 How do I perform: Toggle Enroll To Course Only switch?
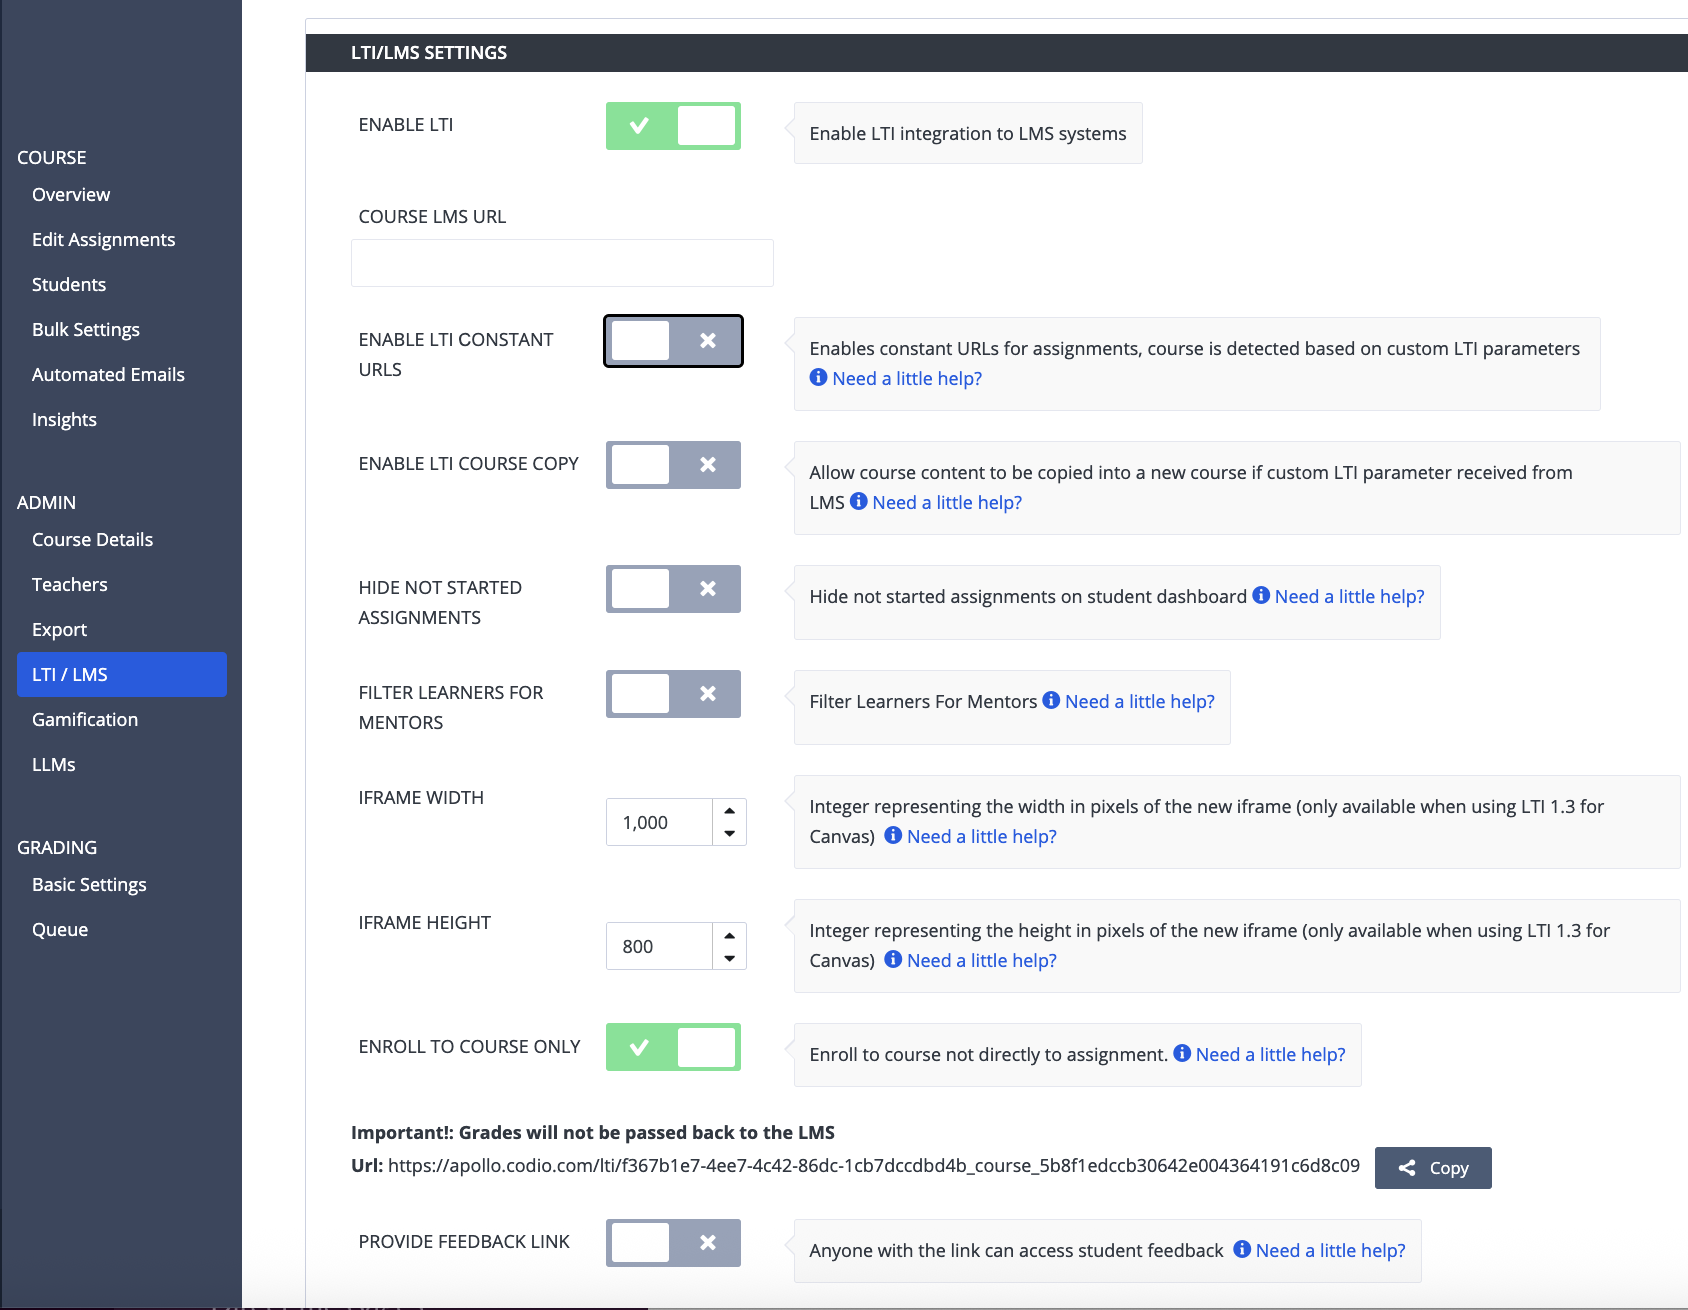(673, 1047)
